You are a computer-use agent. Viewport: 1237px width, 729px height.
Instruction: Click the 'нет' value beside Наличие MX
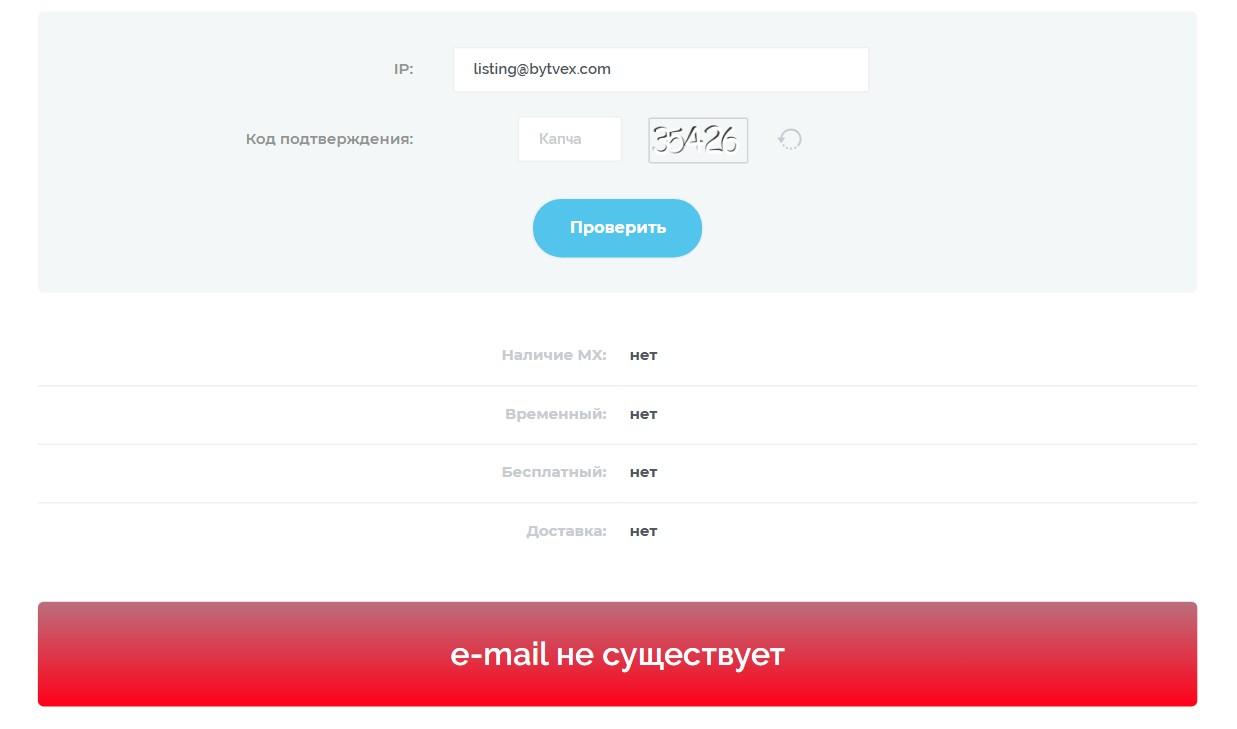coord(643,355)
